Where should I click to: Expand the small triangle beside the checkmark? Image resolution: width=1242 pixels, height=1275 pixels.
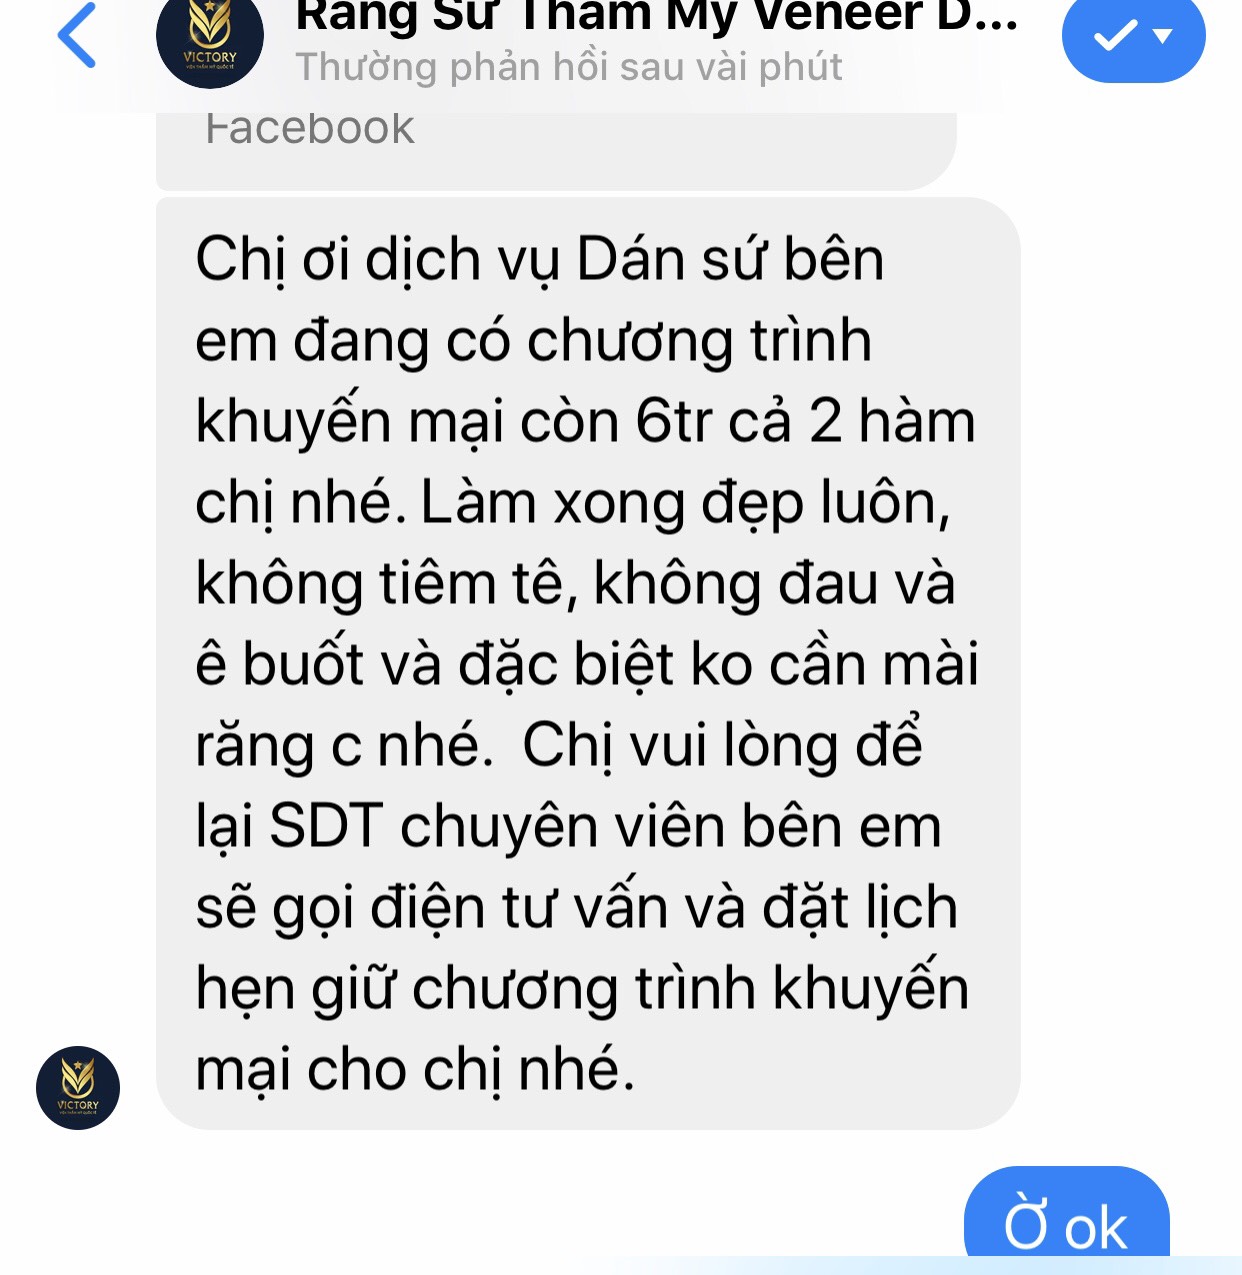(1162, 37)
